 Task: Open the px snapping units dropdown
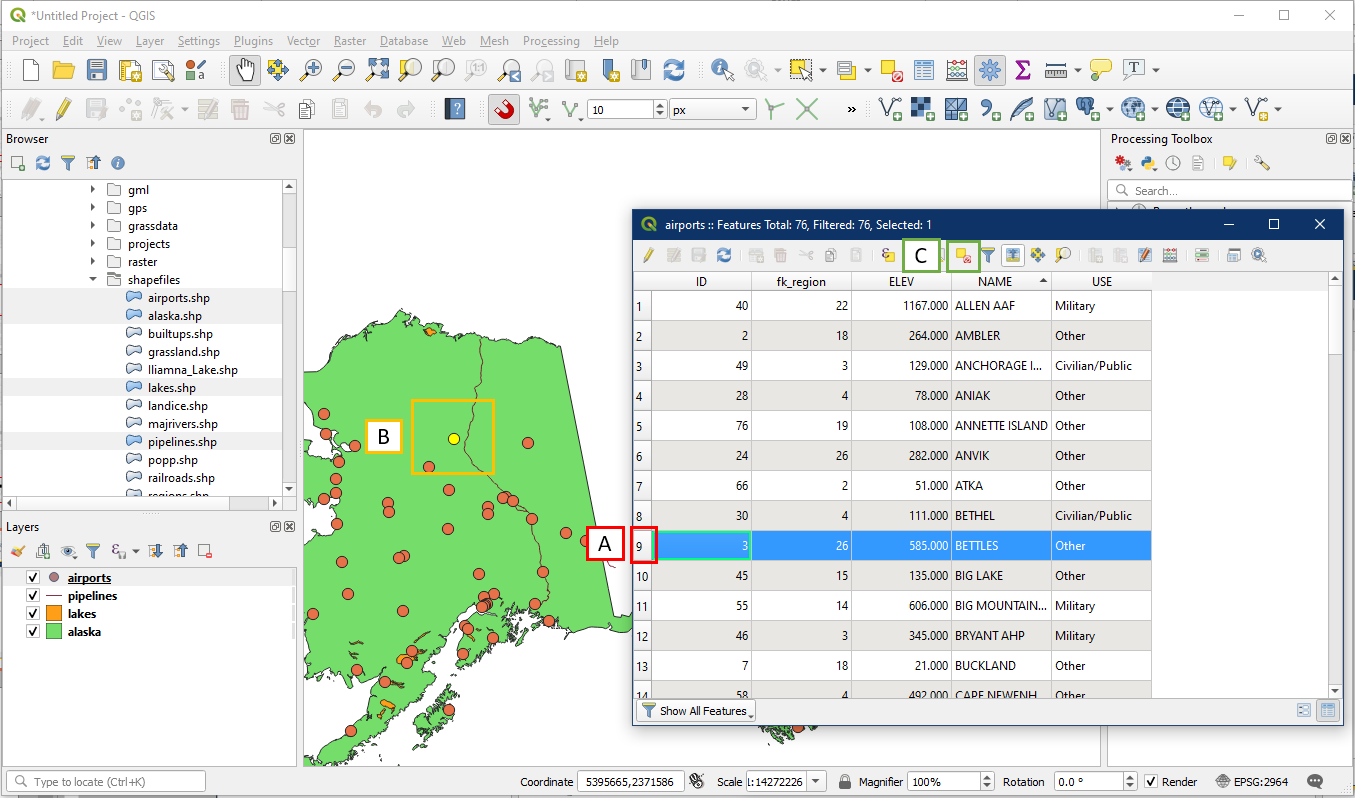point(713,109)
